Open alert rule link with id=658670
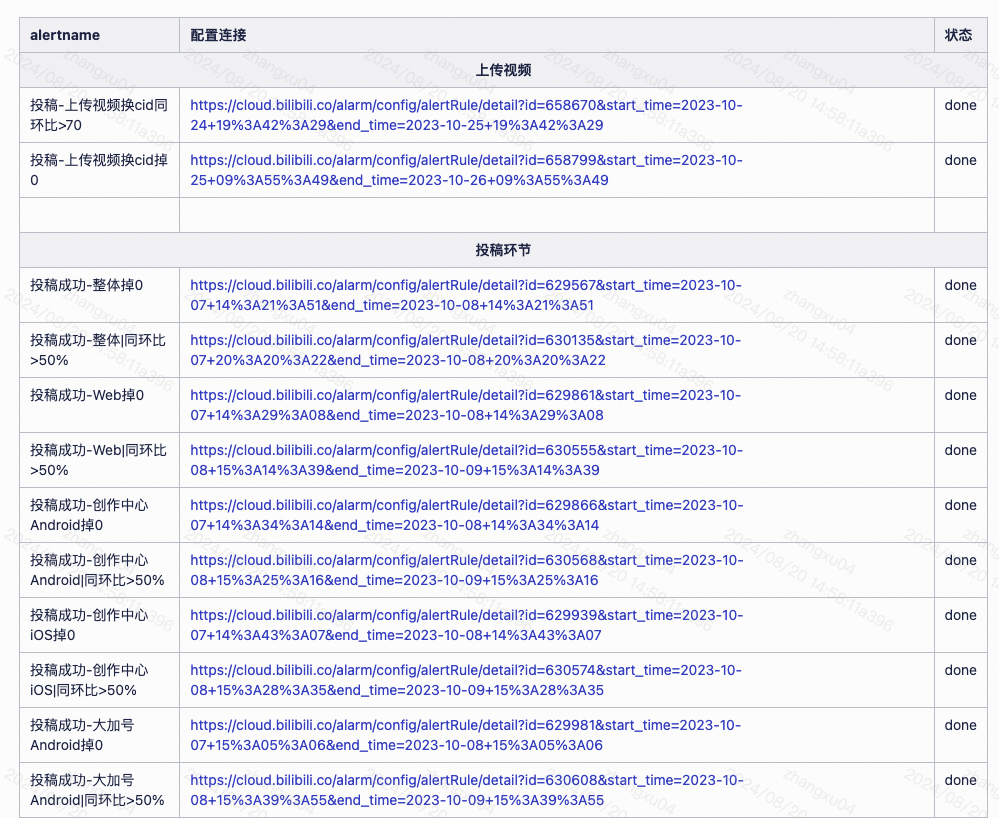This screenshot has height=818, width=999. (466, 115)
